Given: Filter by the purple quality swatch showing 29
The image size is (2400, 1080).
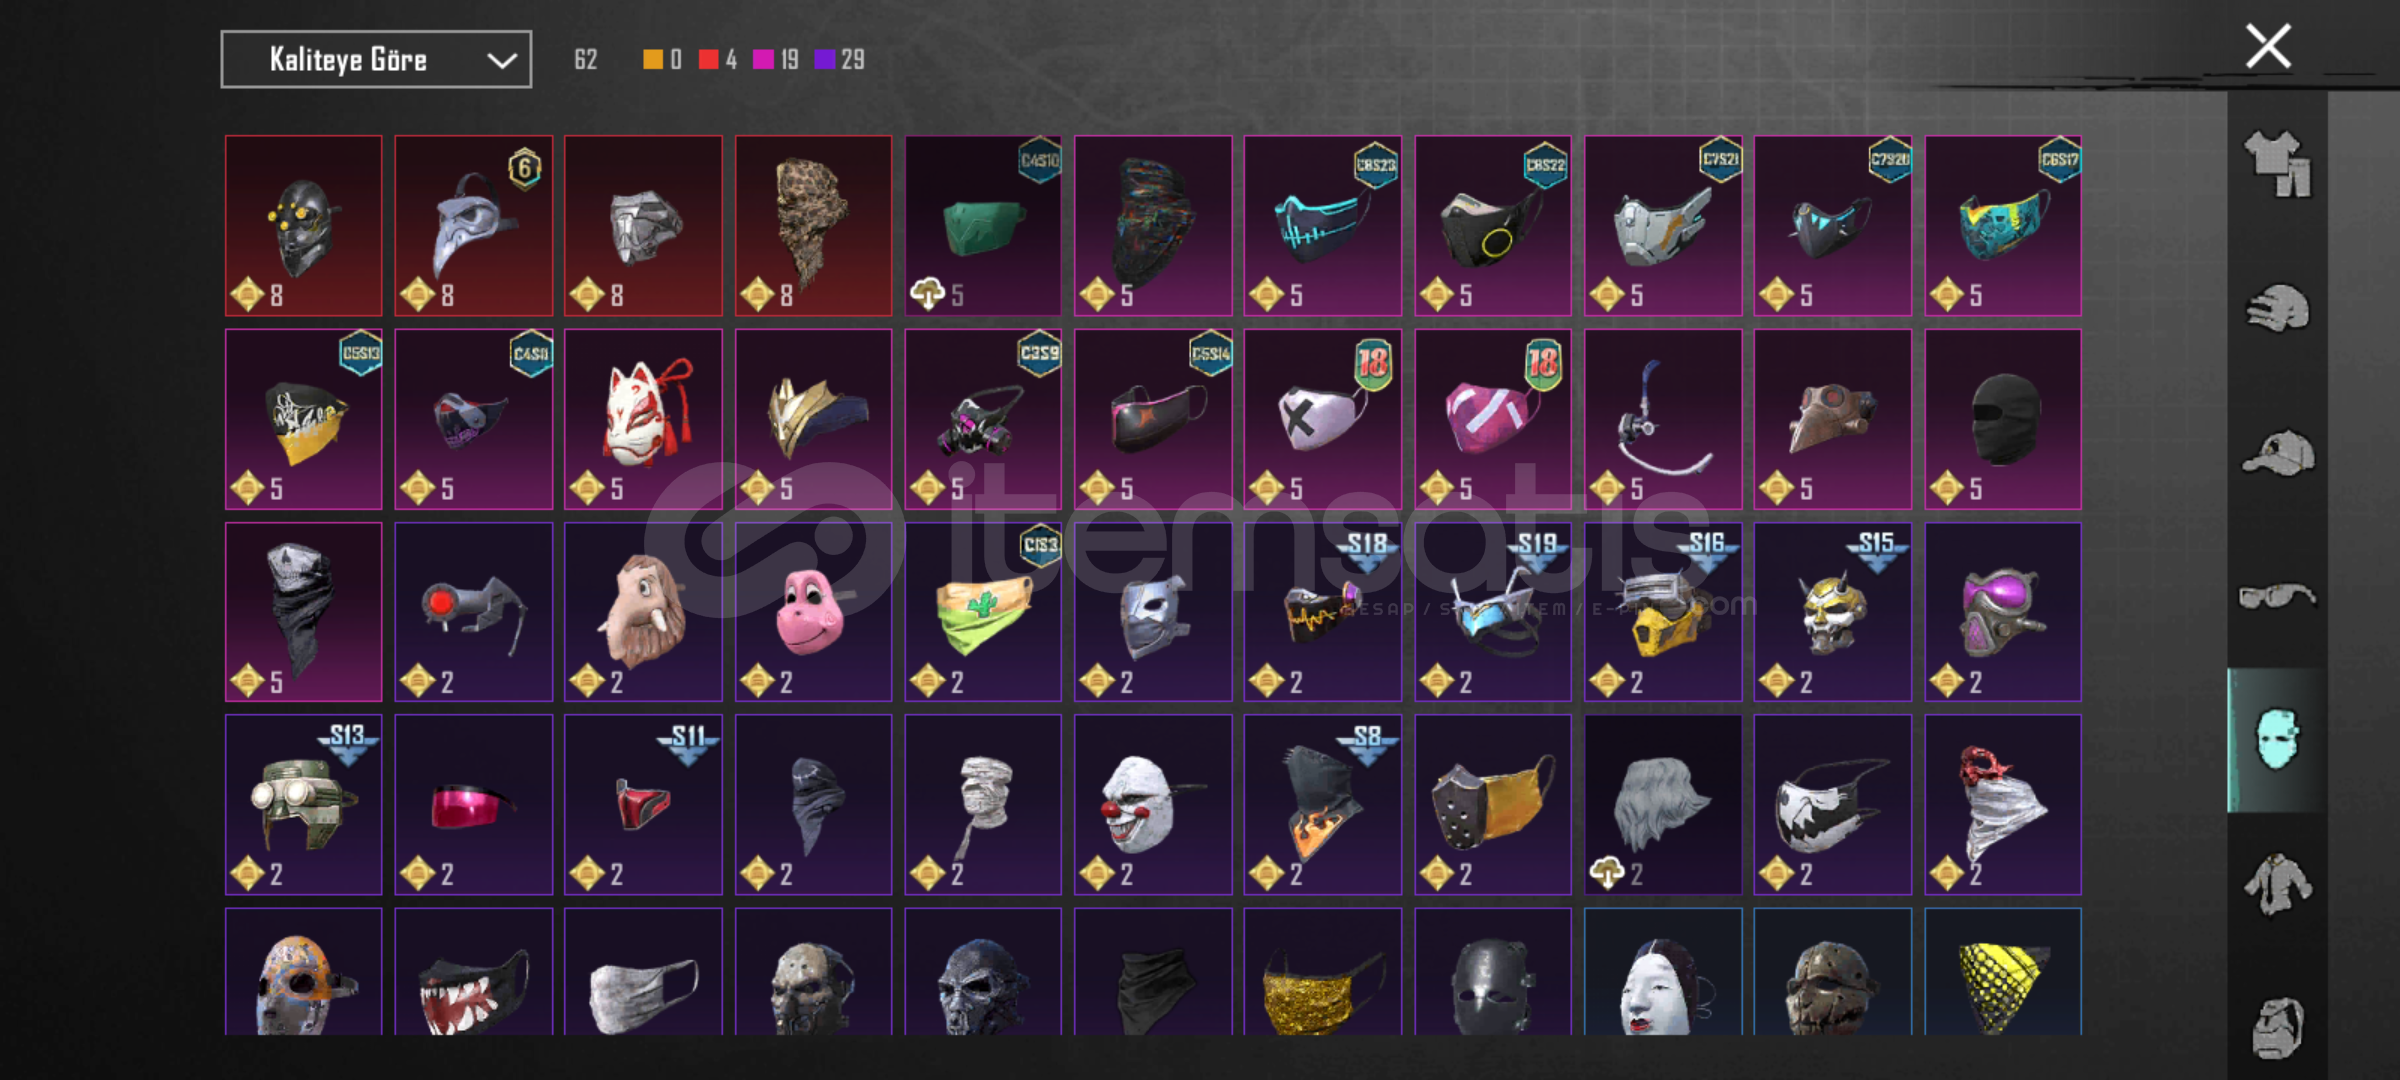Looking at the screenshot, I should [825, 60].
